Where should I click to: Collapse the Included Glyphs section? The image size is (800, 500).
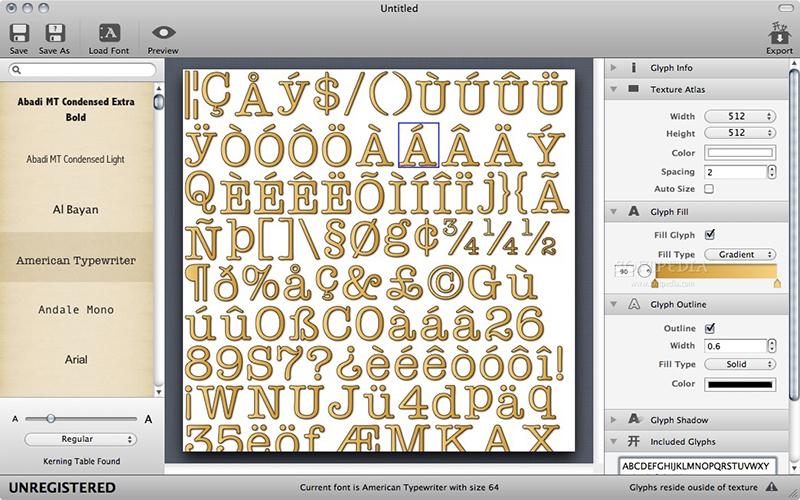(x=614, y=441)
